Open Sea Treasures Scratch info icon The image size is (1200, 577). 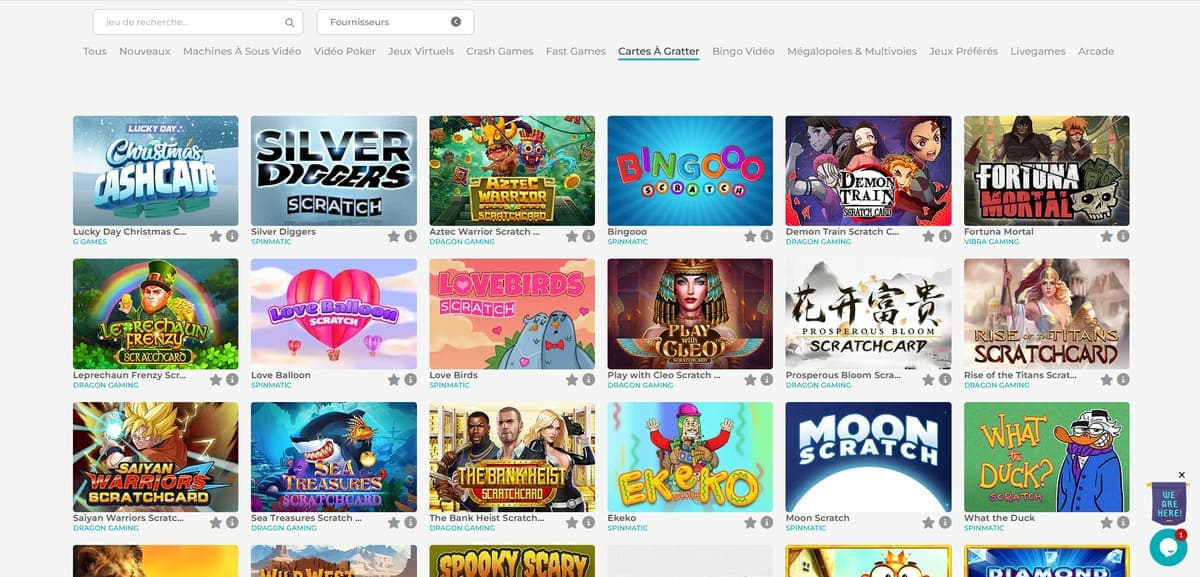click(410, 523)
